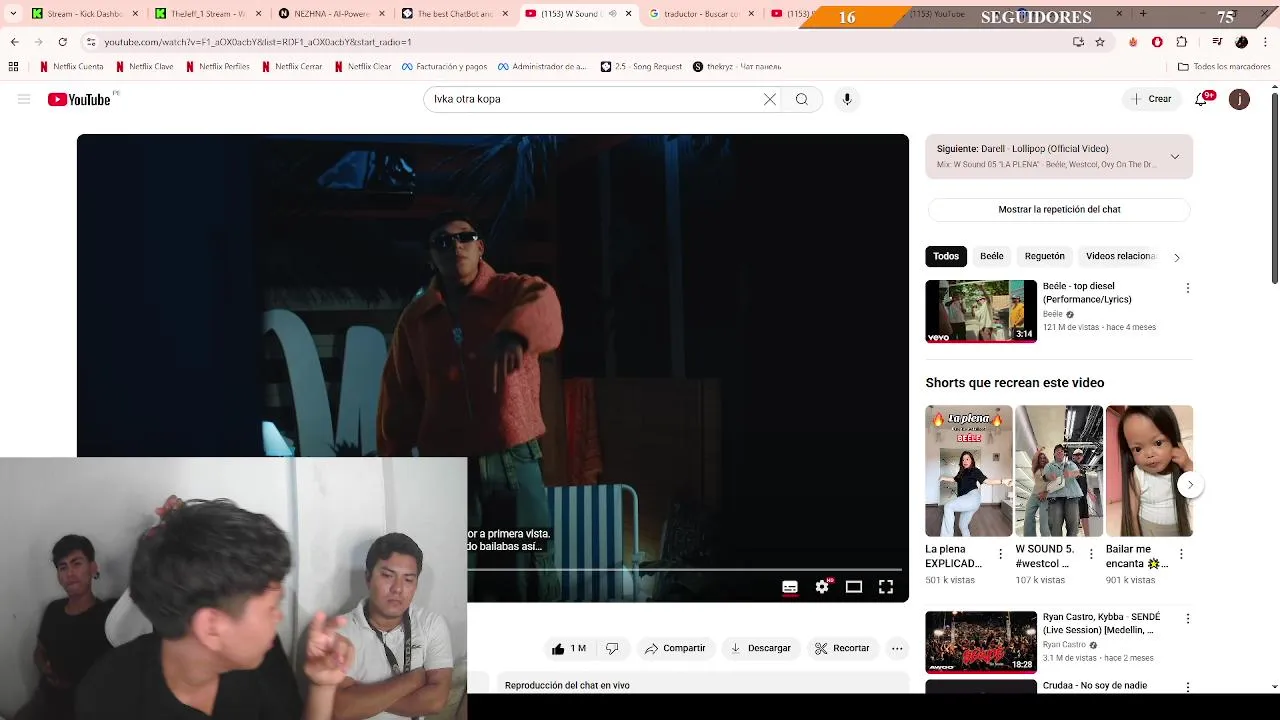The width and height of the screenshot is (1280, 720).
Task: Open the Todos los marcadores folder
Action: click(x=1224, y=66)
